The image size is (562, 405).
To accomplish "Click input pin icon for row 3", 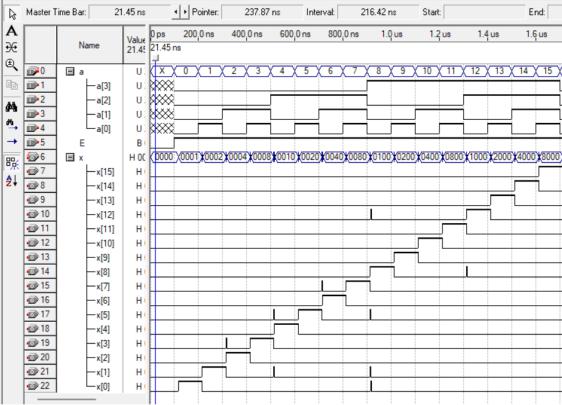I will 33,114.
